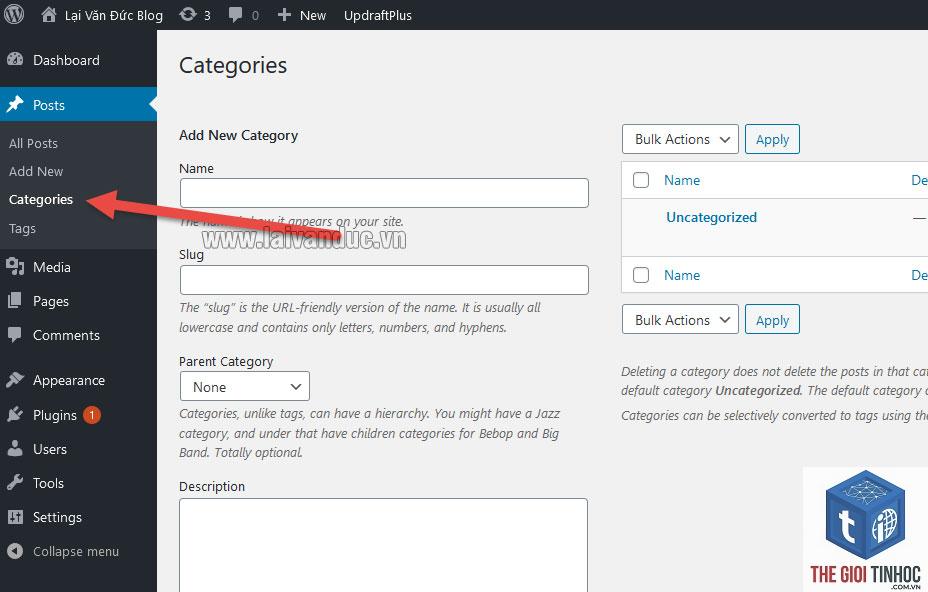Click the Categories page heading

pyautogui.click(x=233, y=66)
